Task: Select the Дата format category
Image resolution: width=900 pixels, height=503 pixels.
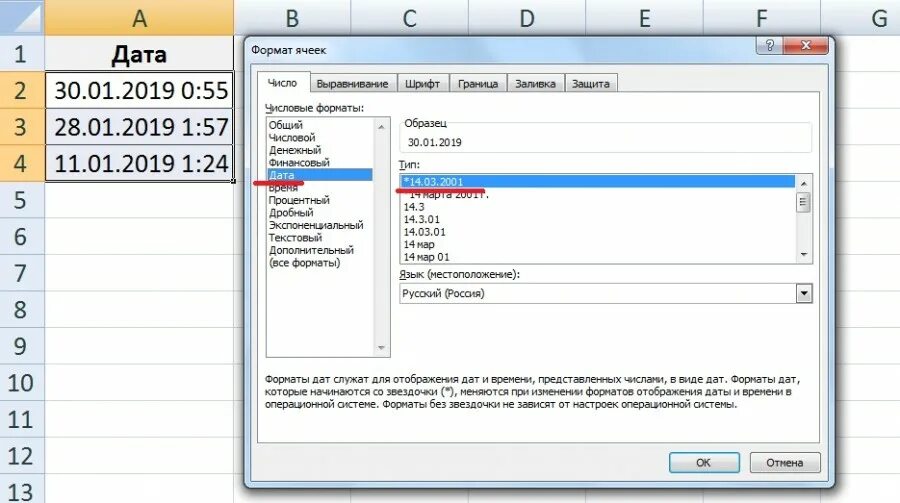Action: coord(320,175)
